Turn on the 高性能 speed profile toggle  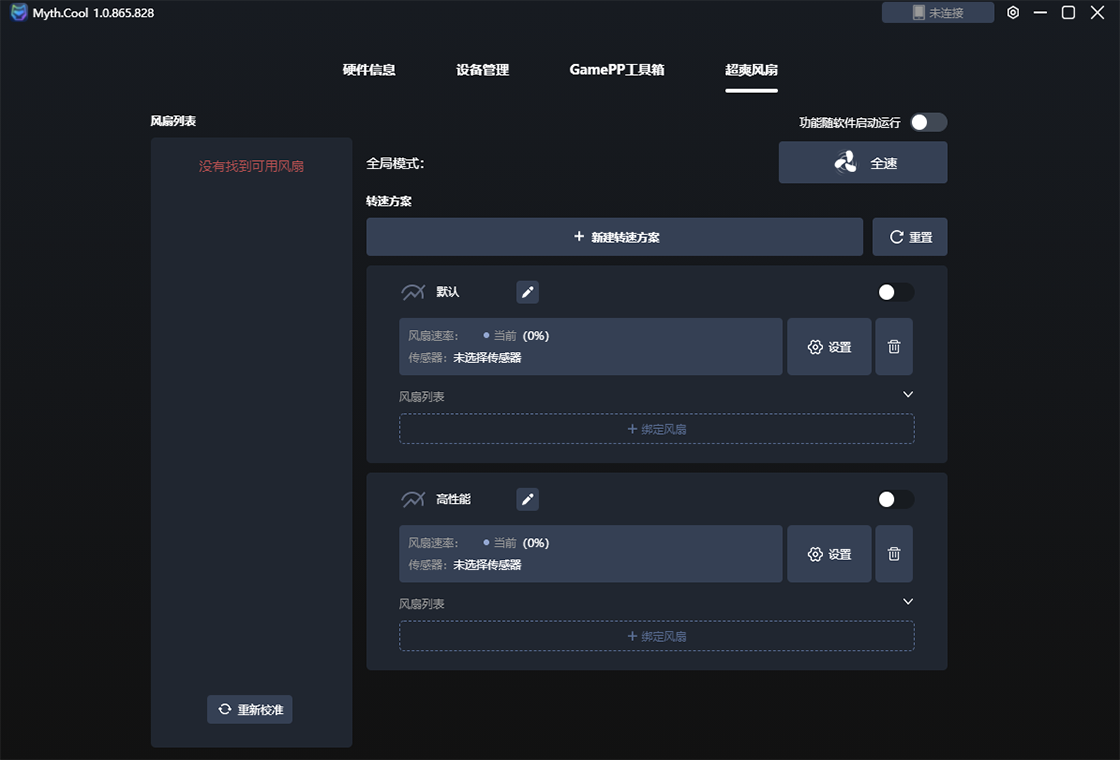point(895,499)
